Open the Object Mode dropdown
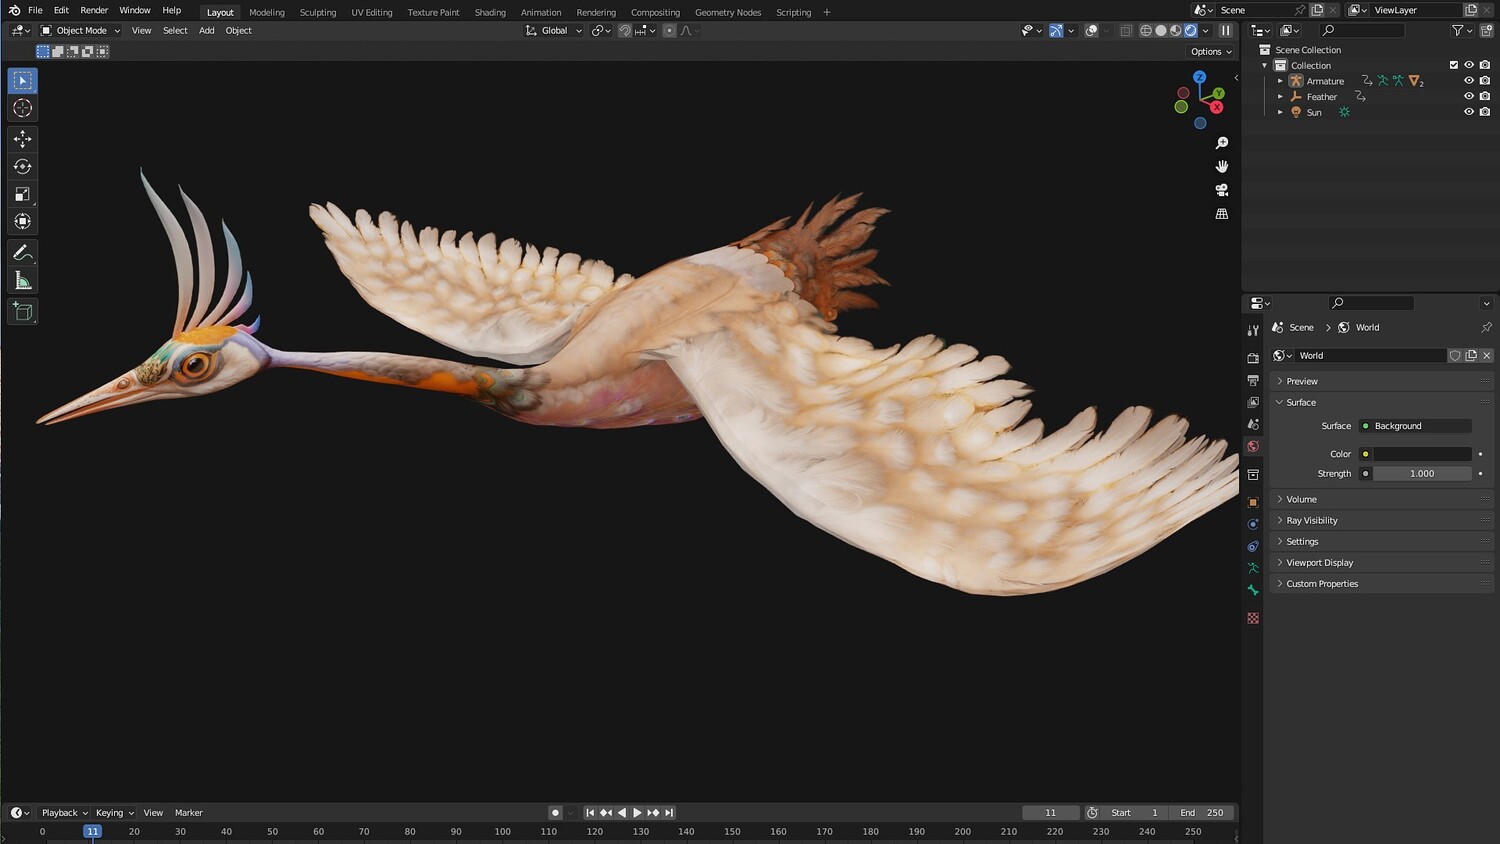Viewport: 1500px width, 844px height. [80, 31]
